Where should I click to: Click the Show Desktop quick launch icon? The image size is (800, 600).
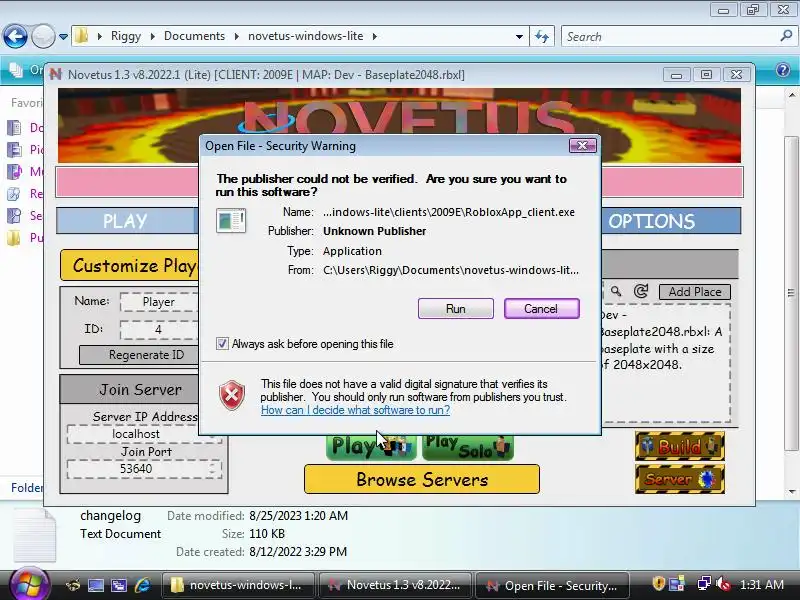coord(96,585)
